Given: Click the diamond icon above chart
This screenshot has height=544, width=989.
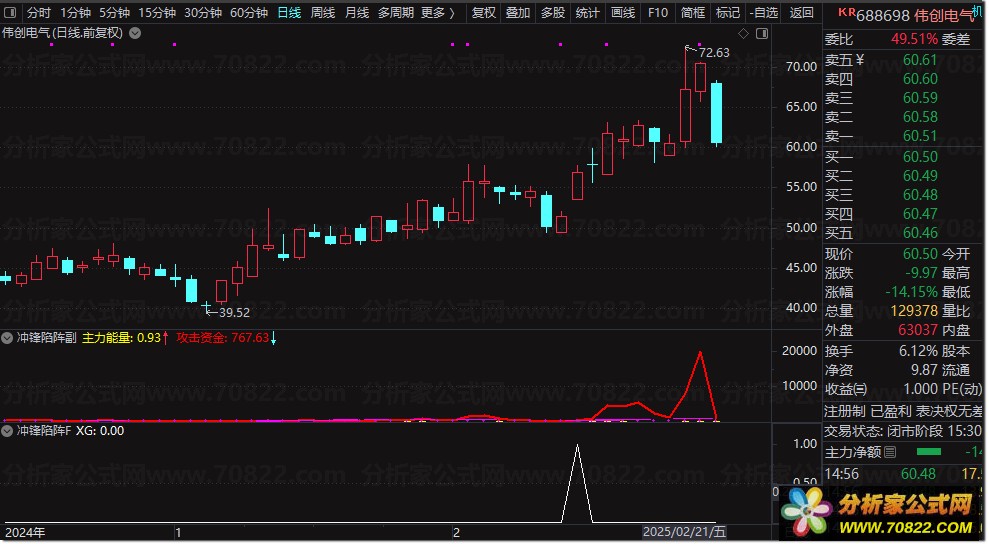Looking at the screenshot, I should coord(743,33).
